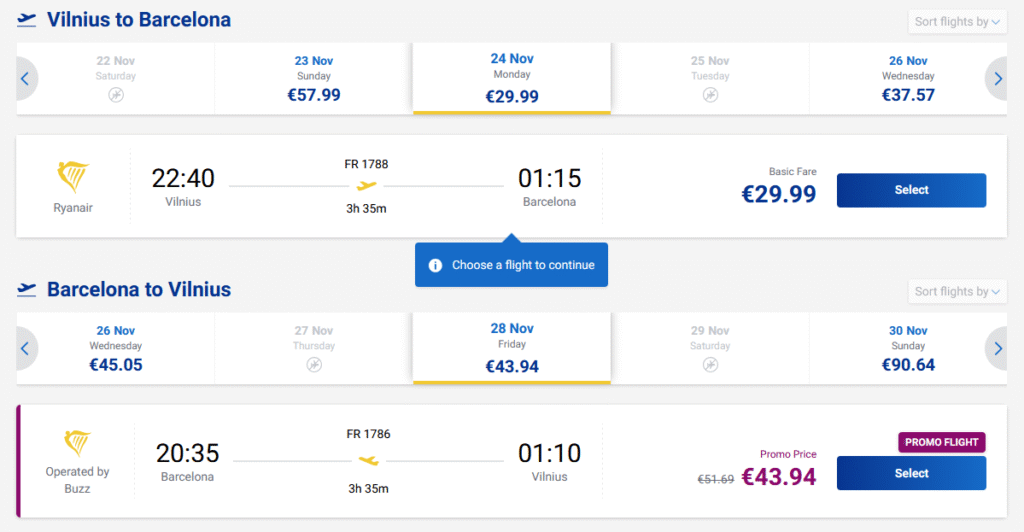Click the plane icon next to Vilnius to Barcelona

point(27,20)
